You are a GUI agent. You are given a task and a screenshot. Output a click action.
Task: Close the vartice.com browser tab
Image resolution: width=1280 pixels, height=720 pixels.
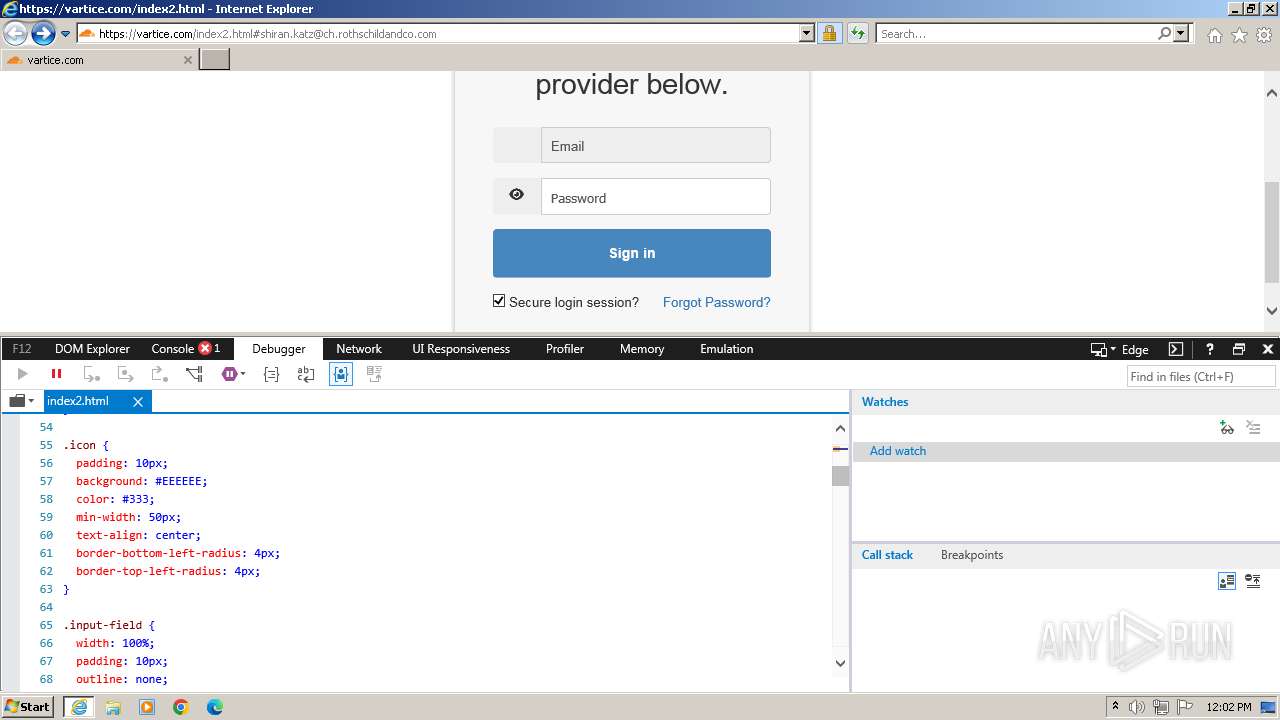(x=187, y=60)
